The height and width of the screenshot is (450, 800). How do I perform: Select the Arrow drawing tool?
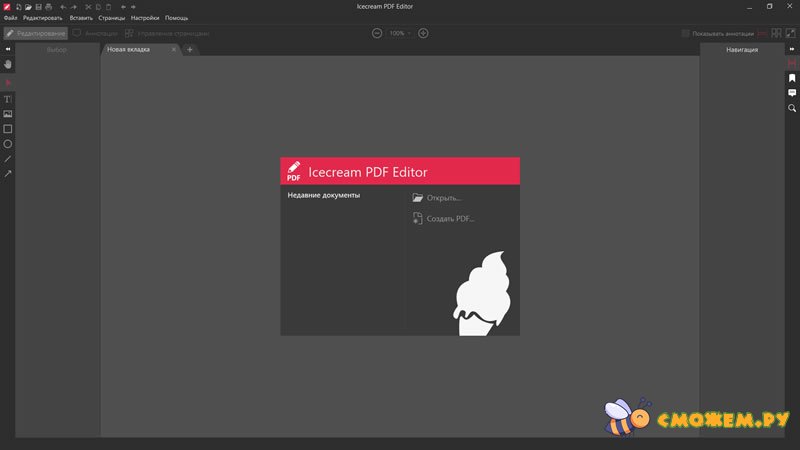pyautogui.click(x=8, y=174)
